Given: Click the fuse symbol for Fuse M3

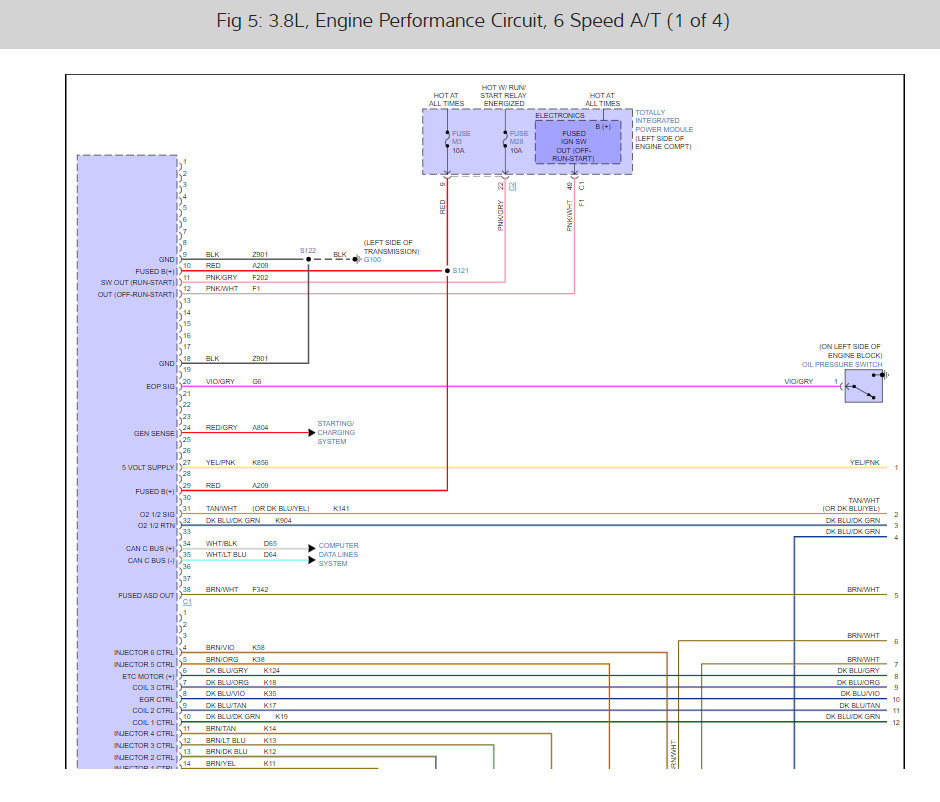Looking at the screenshot, I should click(x=447, y=141).
